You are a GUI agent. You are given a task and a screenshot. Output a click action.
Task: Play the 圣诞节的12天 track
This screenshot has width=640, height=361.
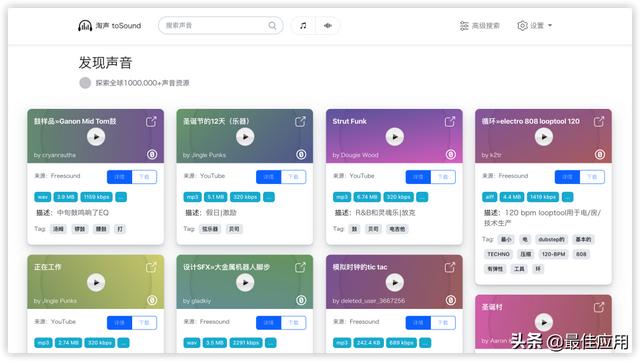tap(245, 137)
